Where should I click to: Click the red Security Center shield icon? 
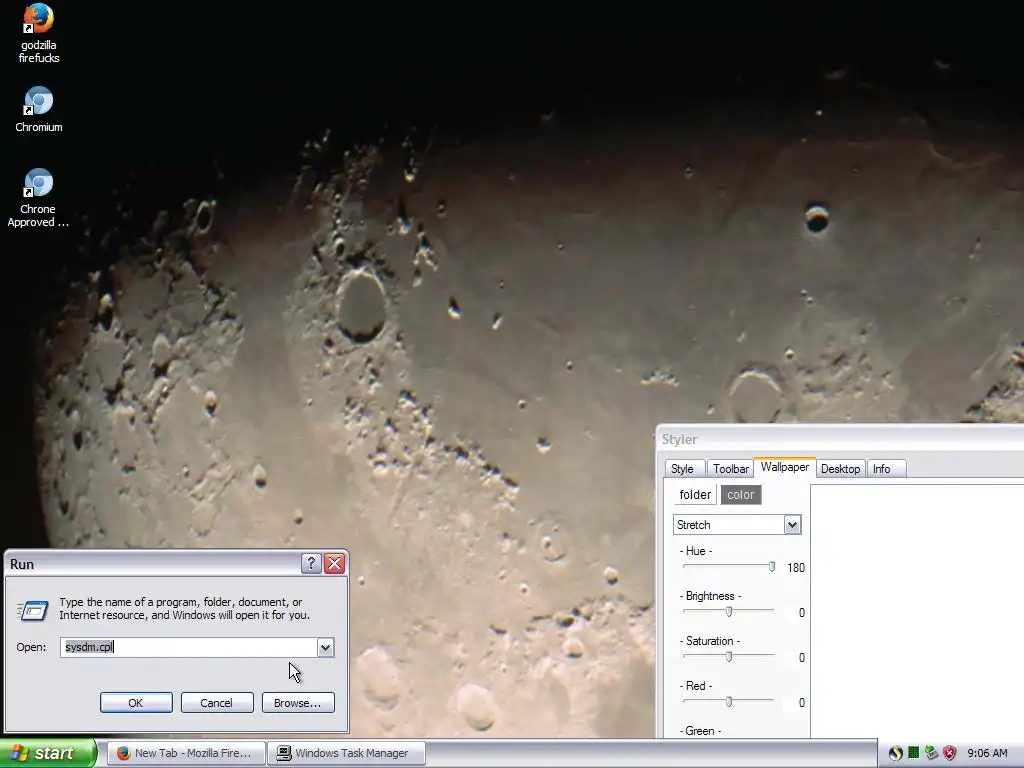pos(950,753)
